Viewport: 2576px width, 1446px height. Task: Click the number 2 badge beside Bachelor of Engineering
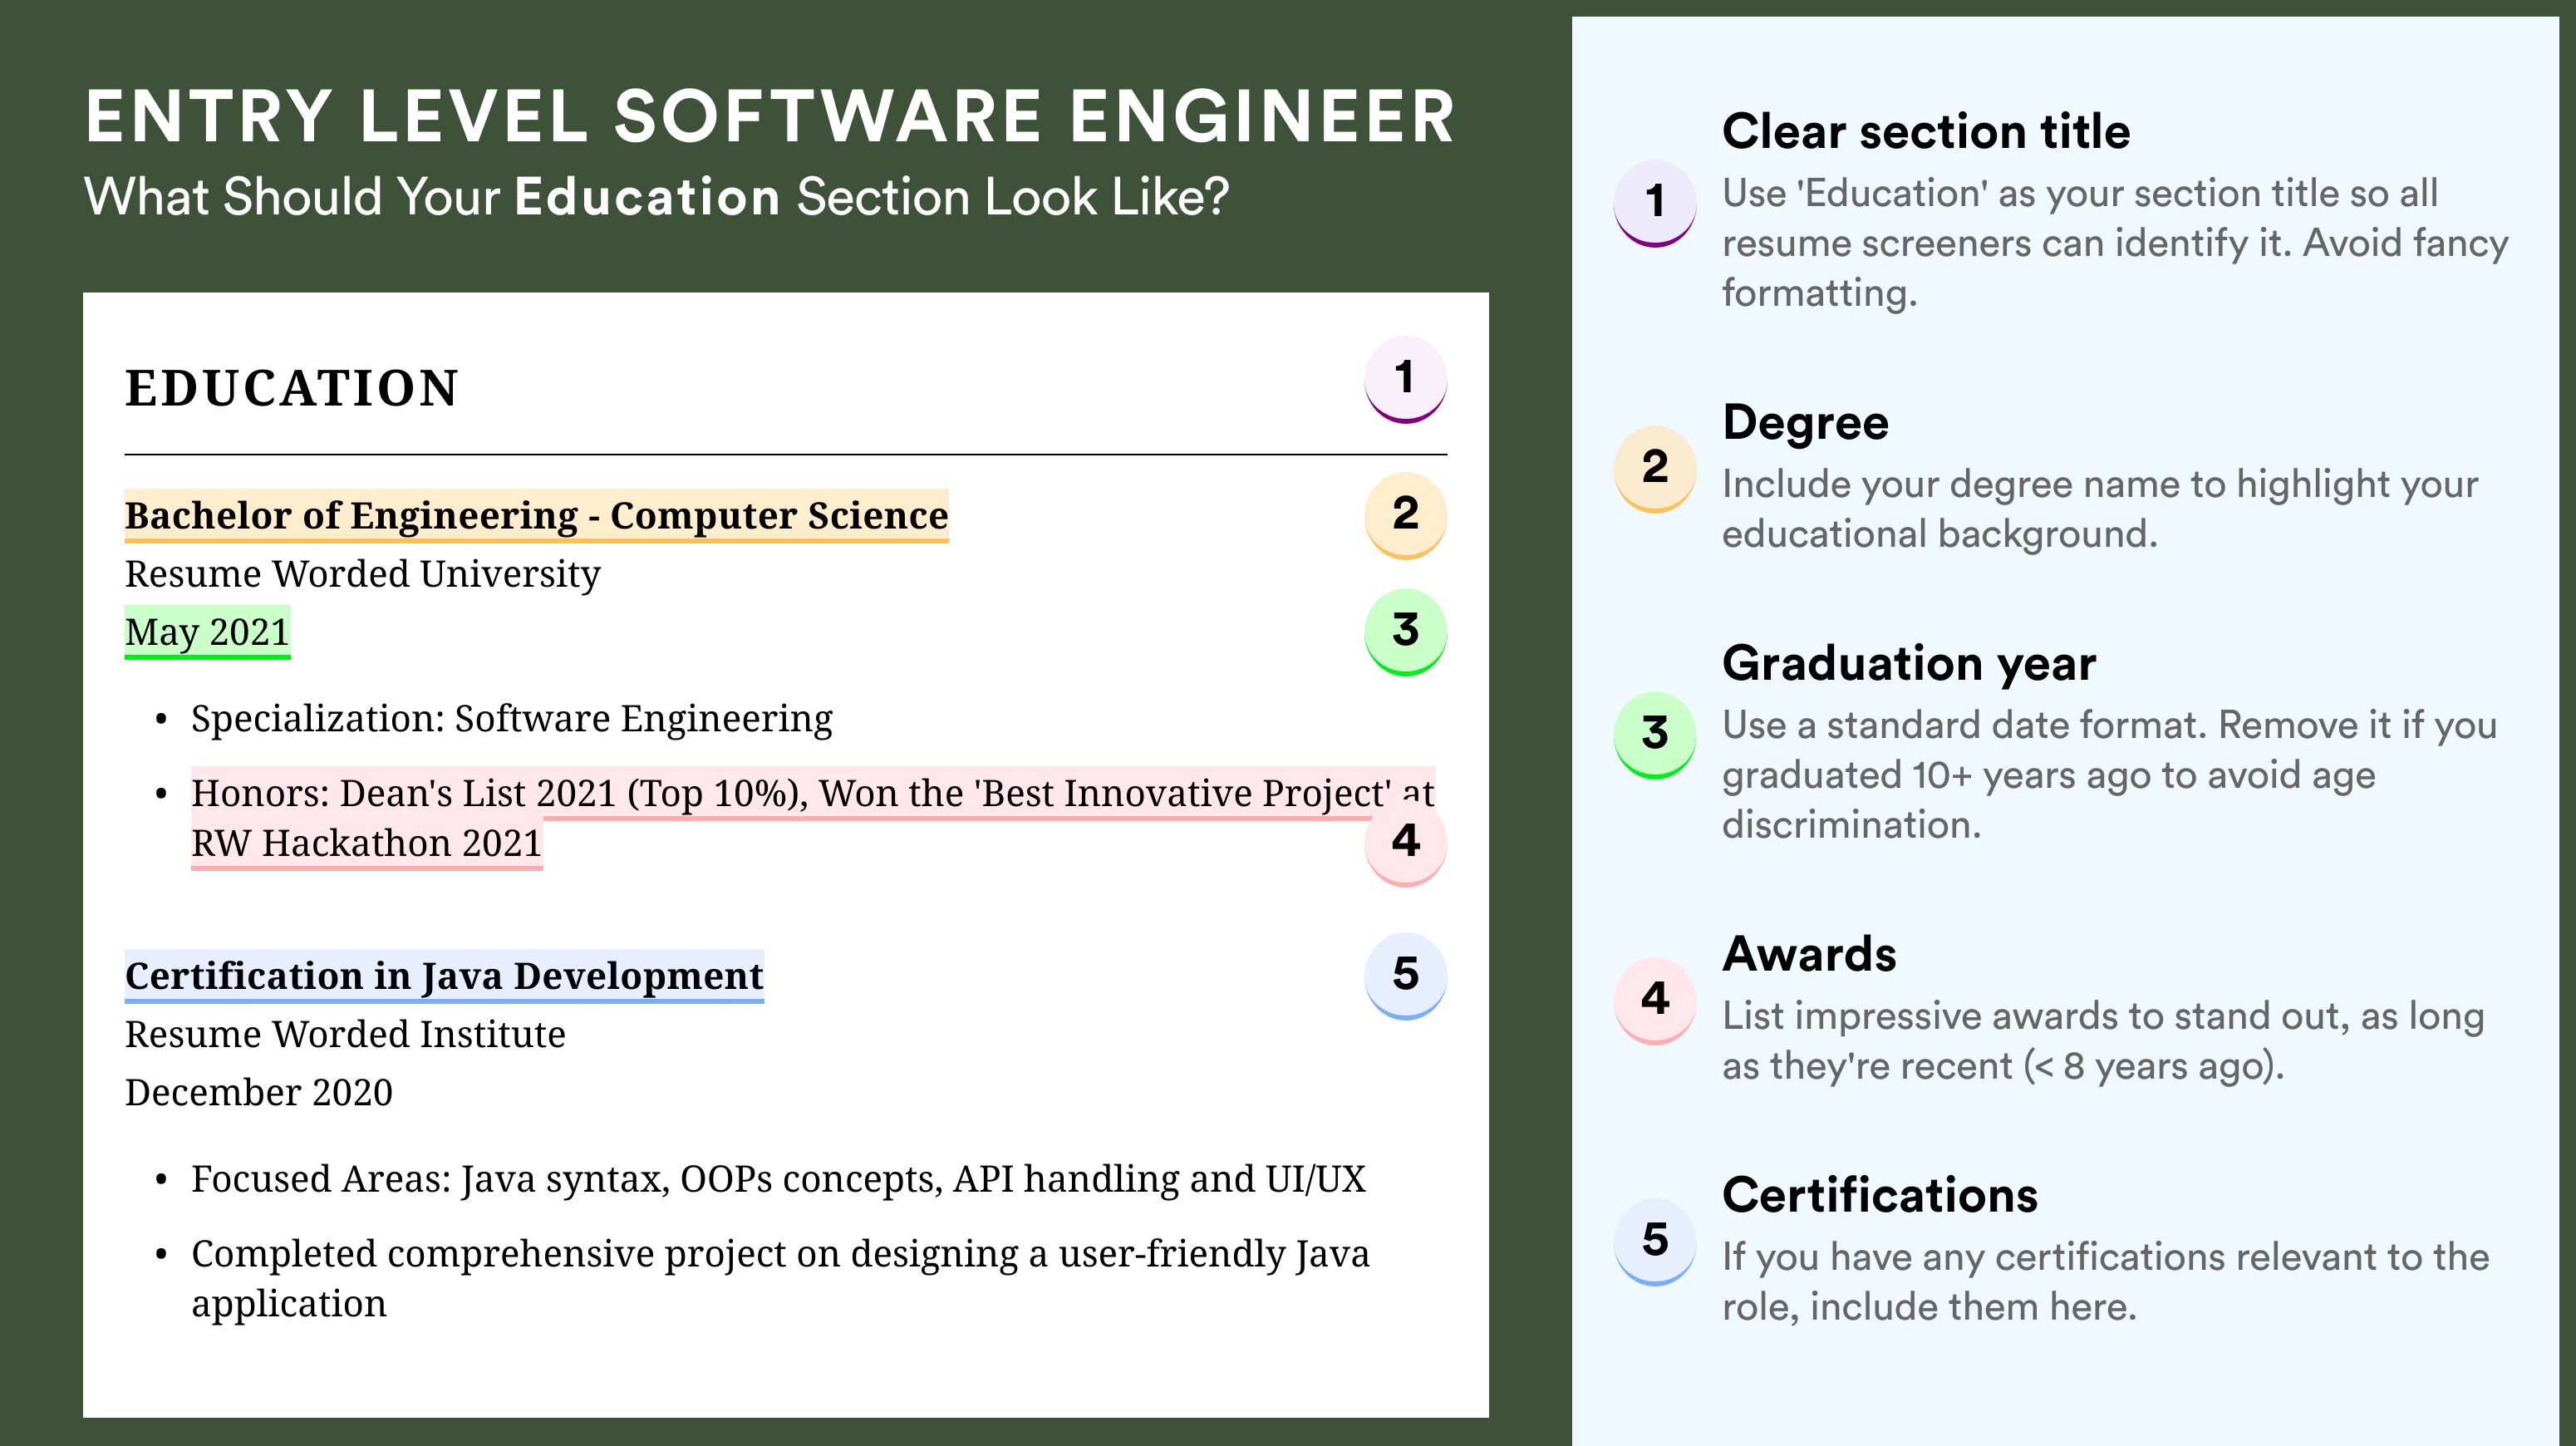click(1405, 514)
